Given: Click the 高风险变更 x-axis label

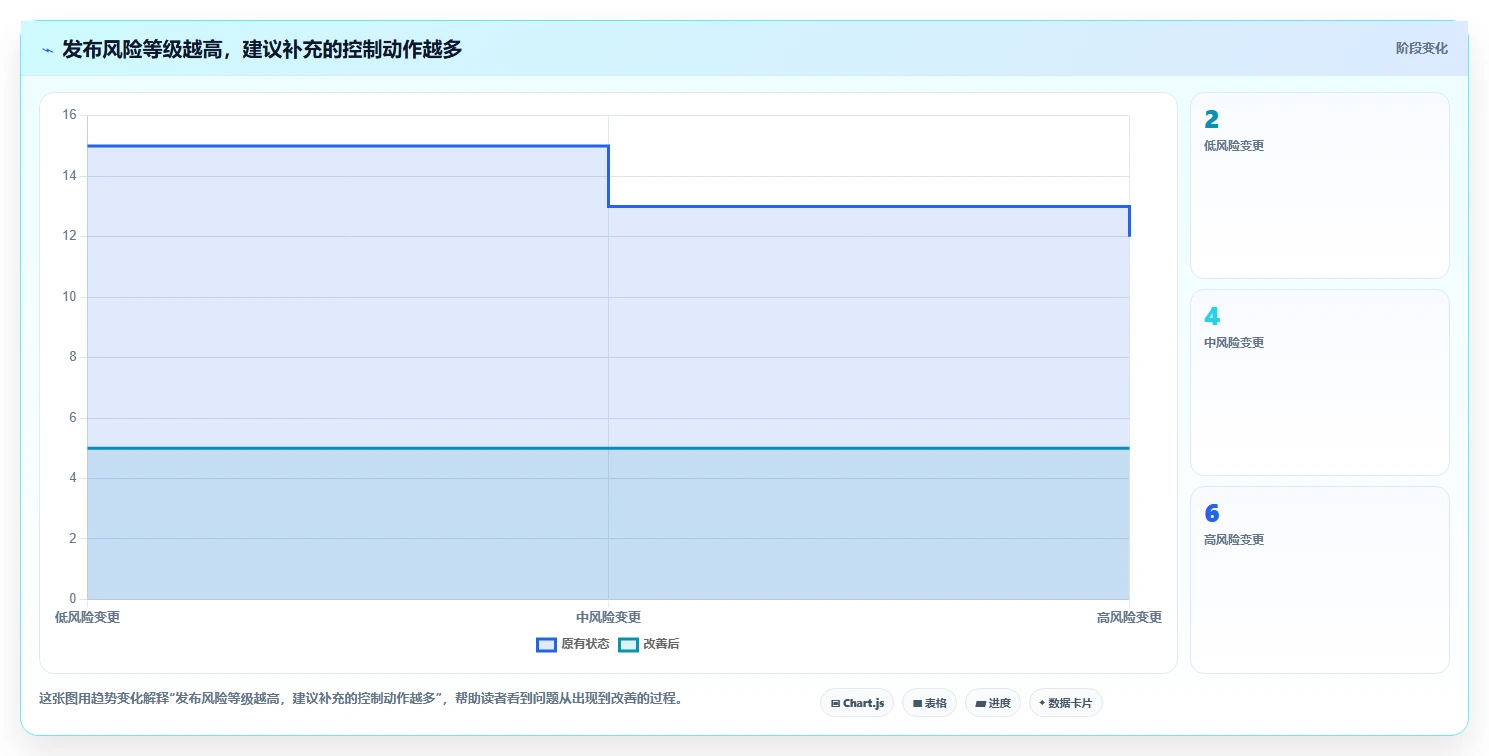Looking at the screenshot, I should (1129, 618).
